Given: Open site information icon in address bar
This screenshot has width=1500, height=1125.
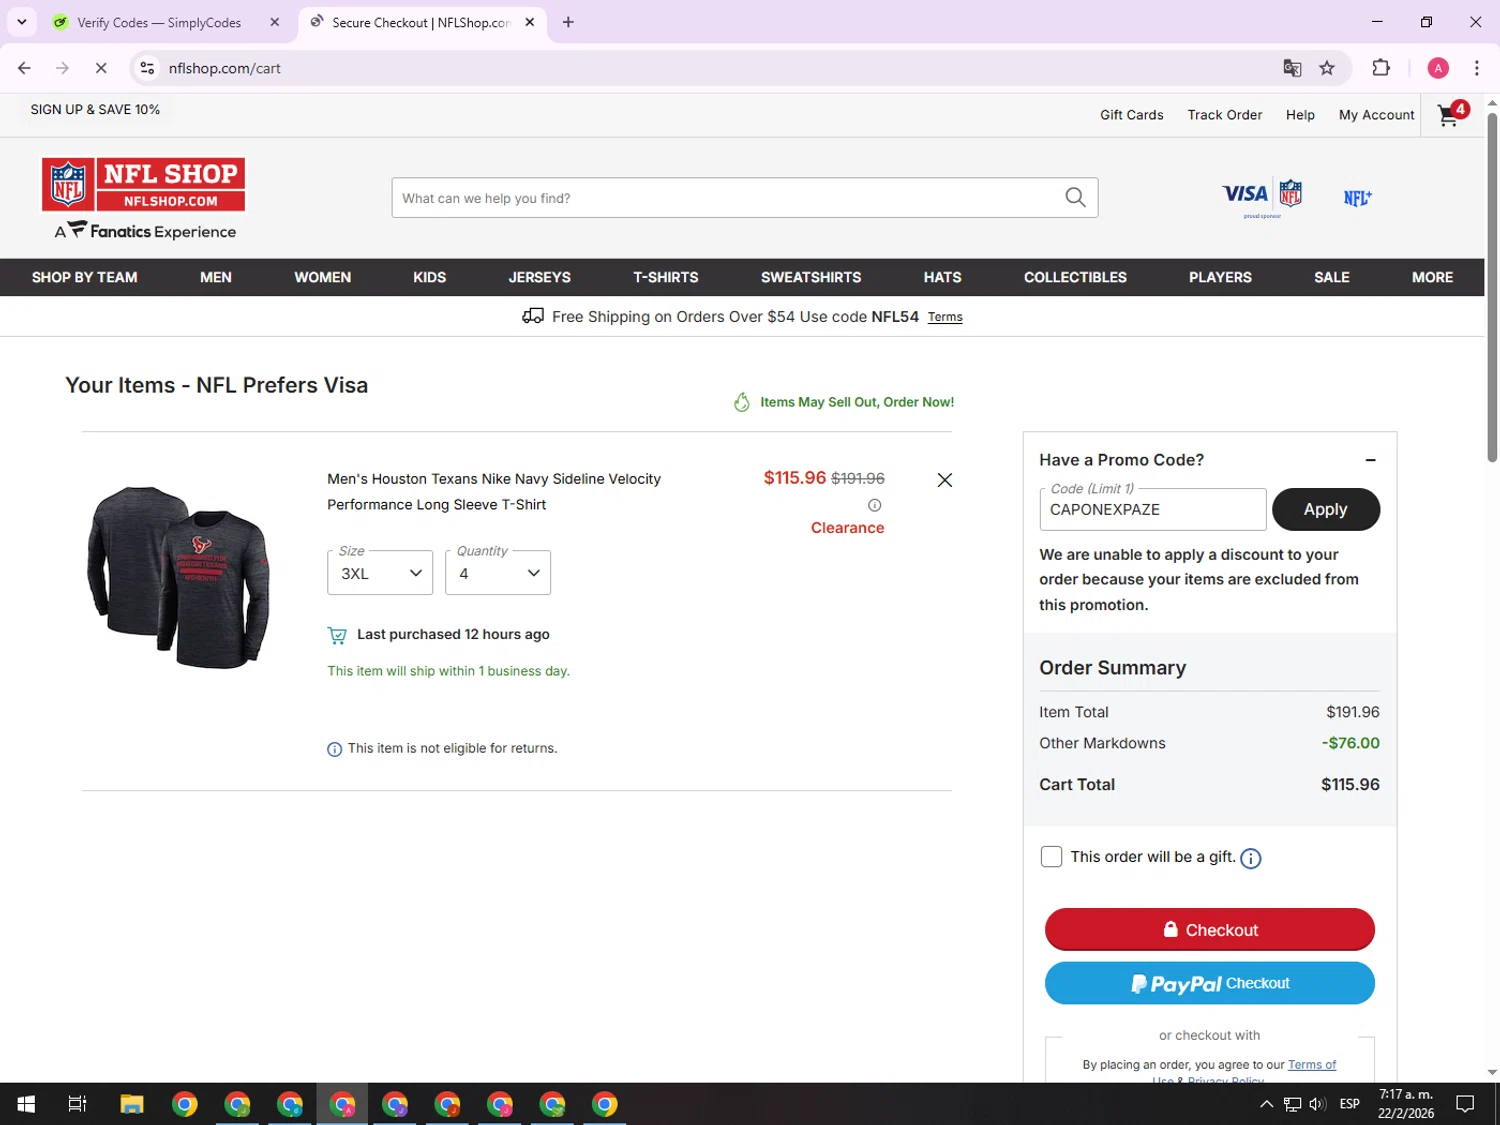Looking at the screenshot, I should 147,68.
